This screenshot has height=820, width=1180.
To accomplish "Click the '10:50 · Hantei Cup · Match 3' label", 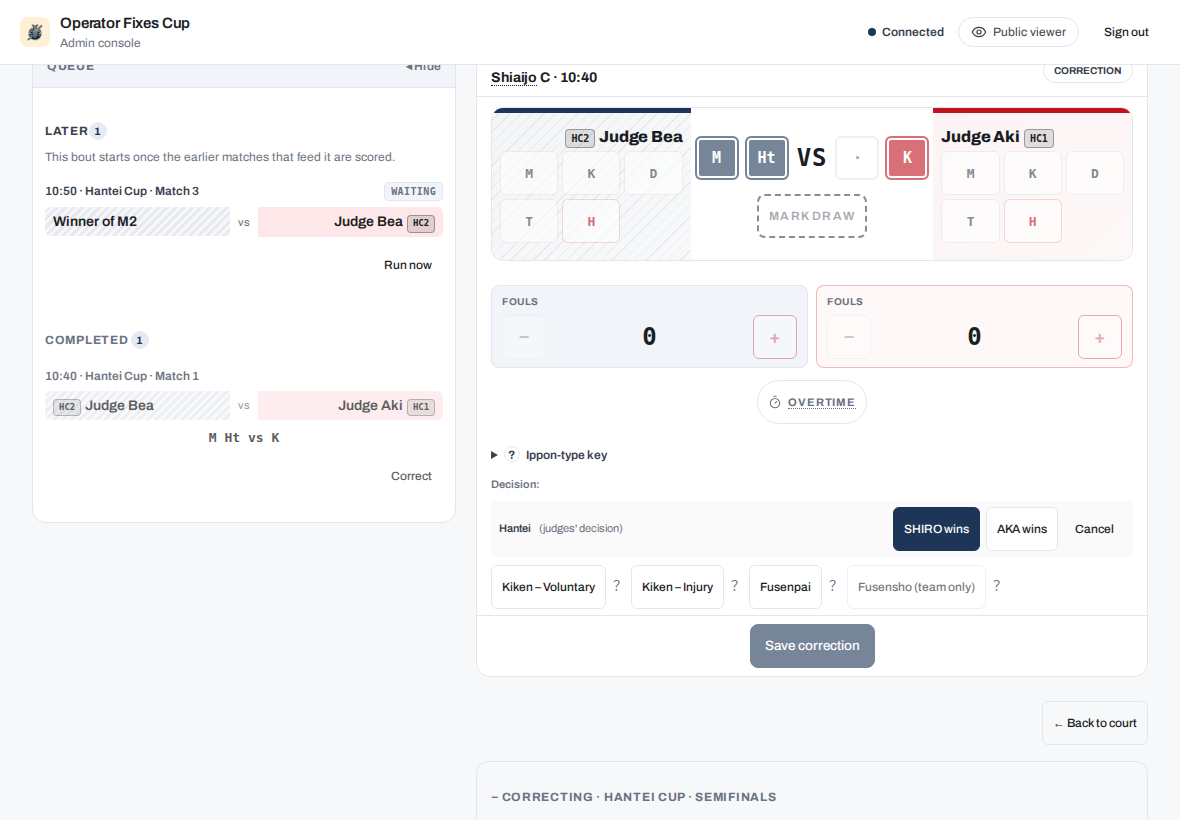I will click(x=122, y=191).
